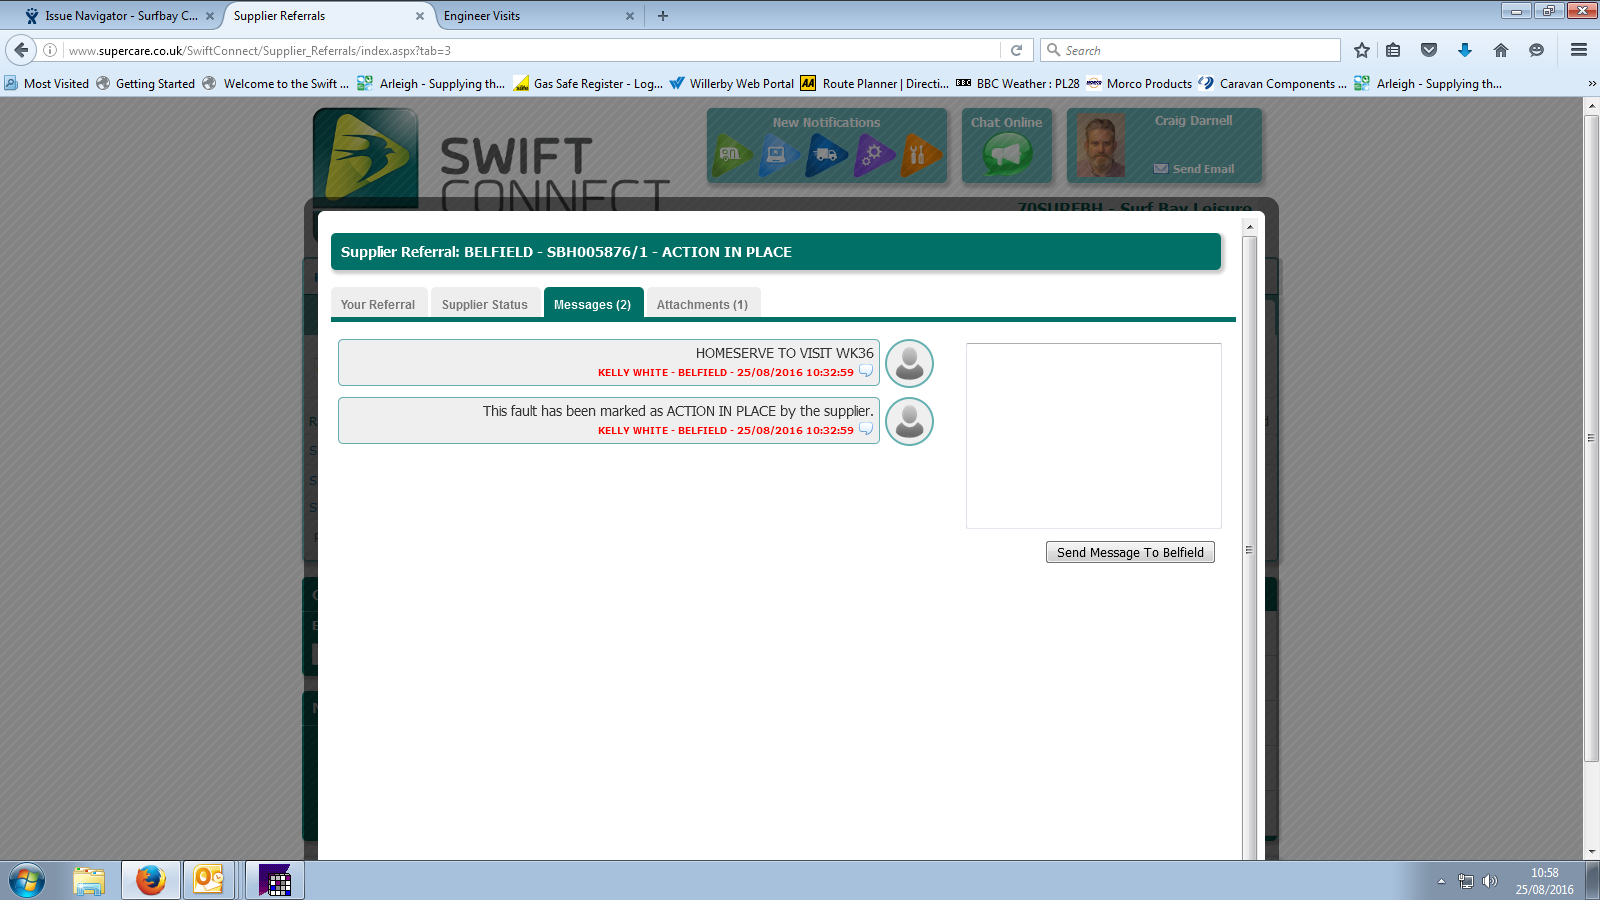
Task: Show site information icon in address bar
Action: (50, 50)
